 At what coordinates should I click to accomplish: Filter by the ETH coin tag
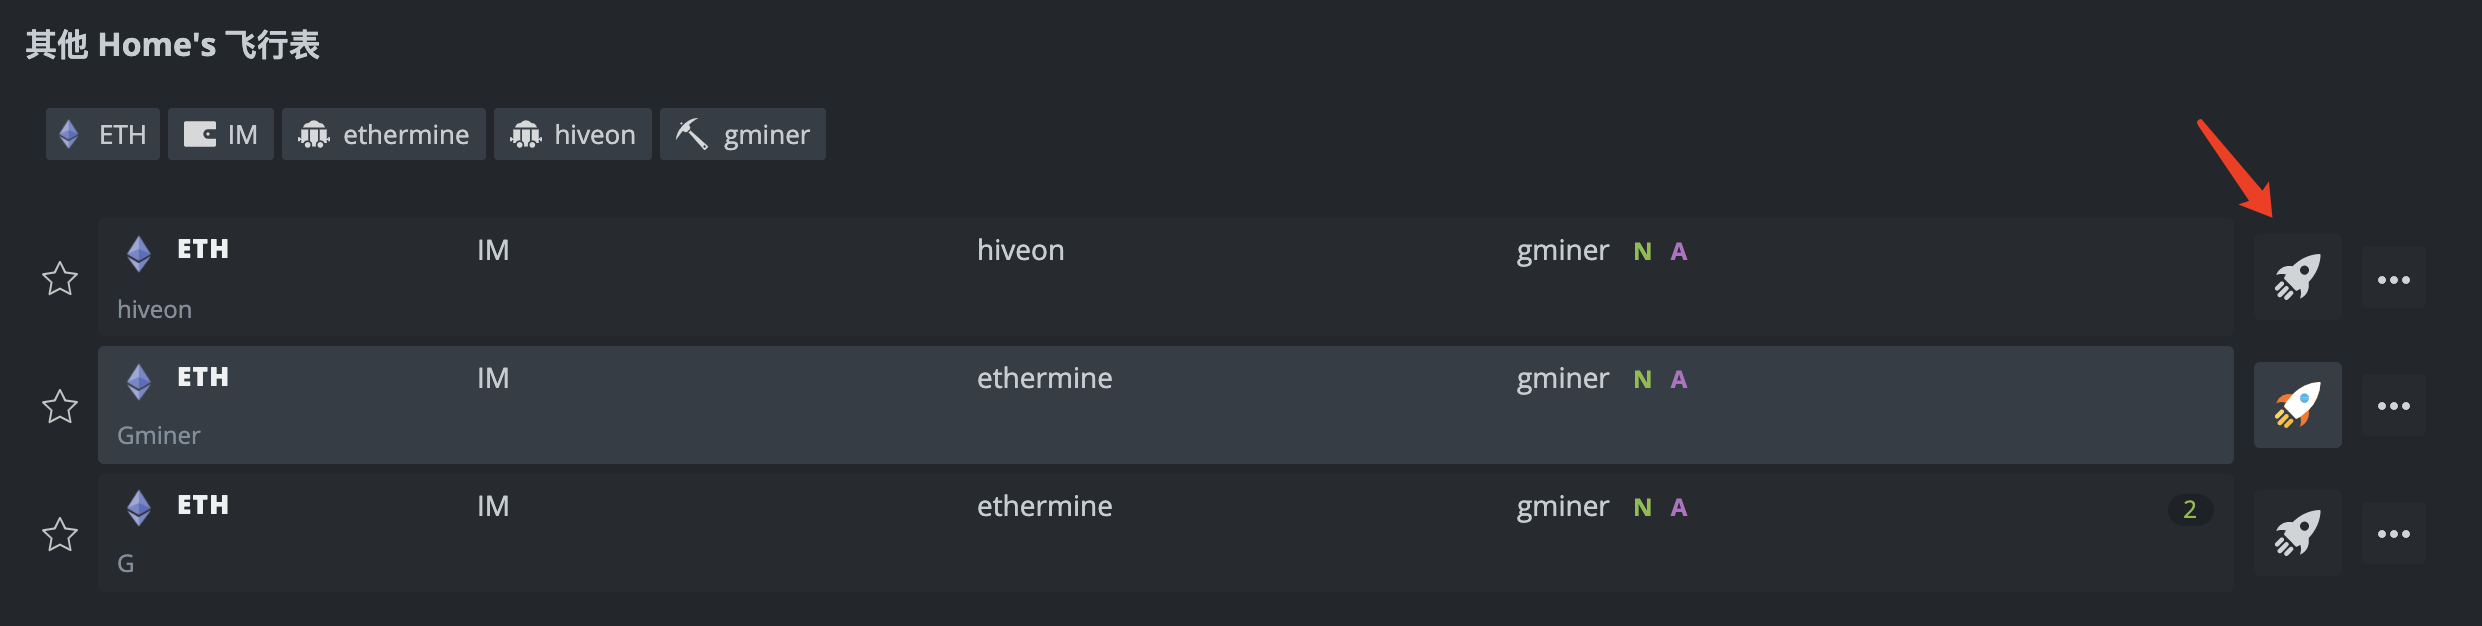pyautogui.click(x=103, y=134)
